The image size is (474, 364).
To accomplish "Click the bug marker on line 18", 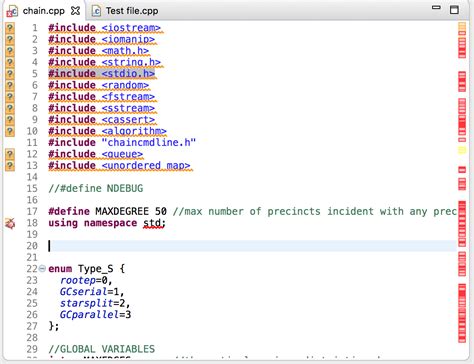I will pyautogui.click(x=10, y=223).
